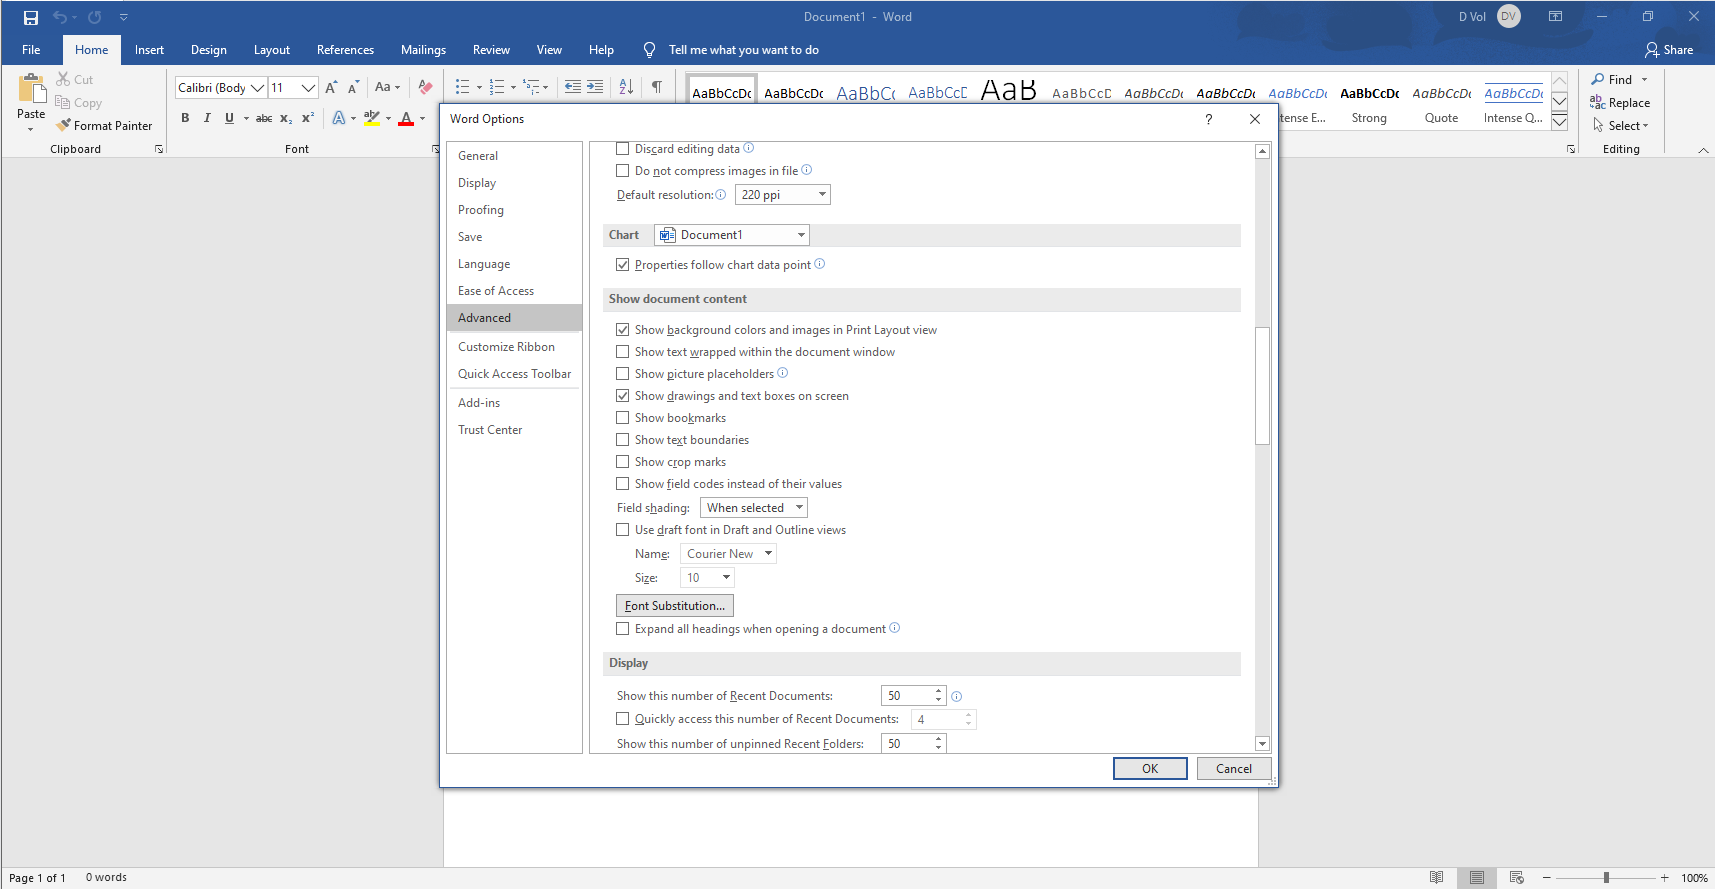Open the draft font Name Courier New dropdown
Image resolution: width=1715 pixels, height=889 pixels.
click(728, 554)
